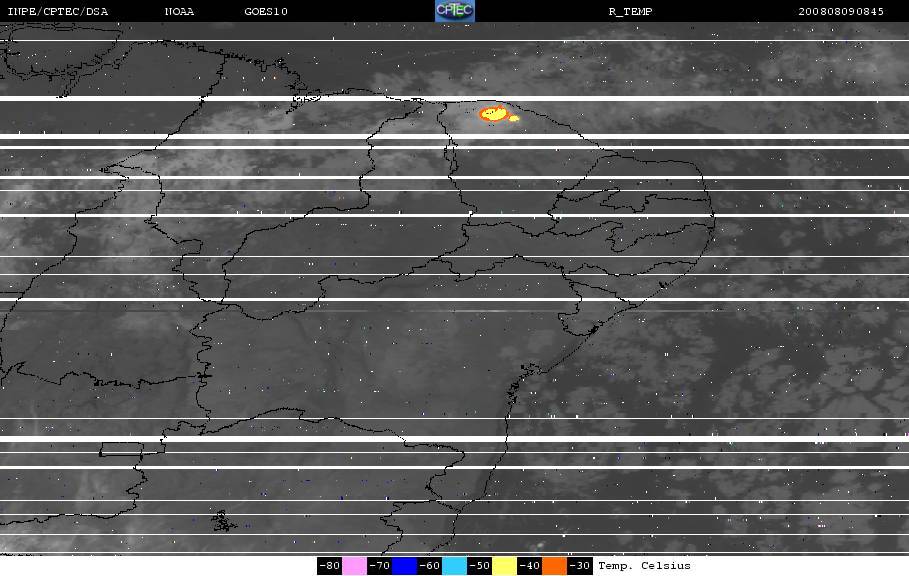The height and width of the screenshot is (576, 909).
Task: Click the Temp. Celsius legend label
Action: tap(644, 566)
